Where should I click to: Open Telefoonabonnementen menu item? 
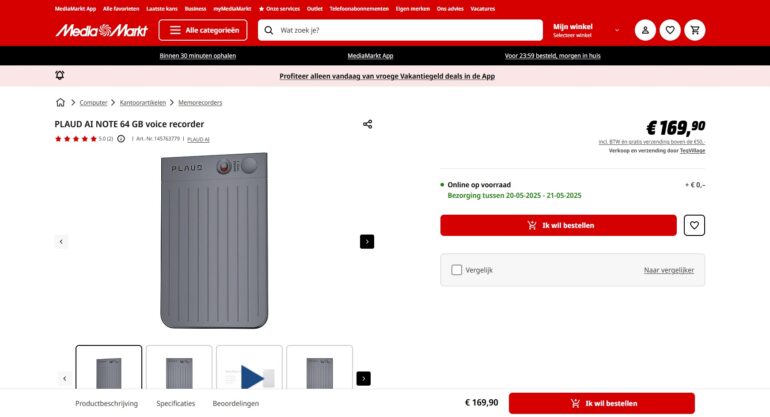click(x=359, y=9)
